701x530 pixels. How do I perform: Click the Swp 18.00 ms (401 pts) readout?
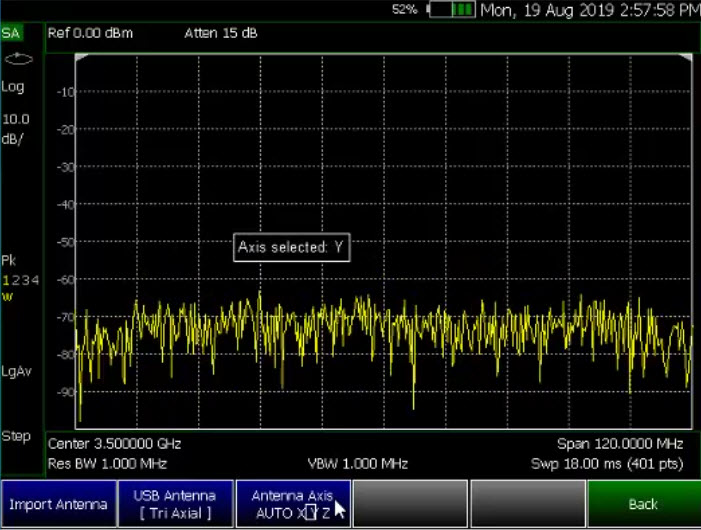click(607, 464)
